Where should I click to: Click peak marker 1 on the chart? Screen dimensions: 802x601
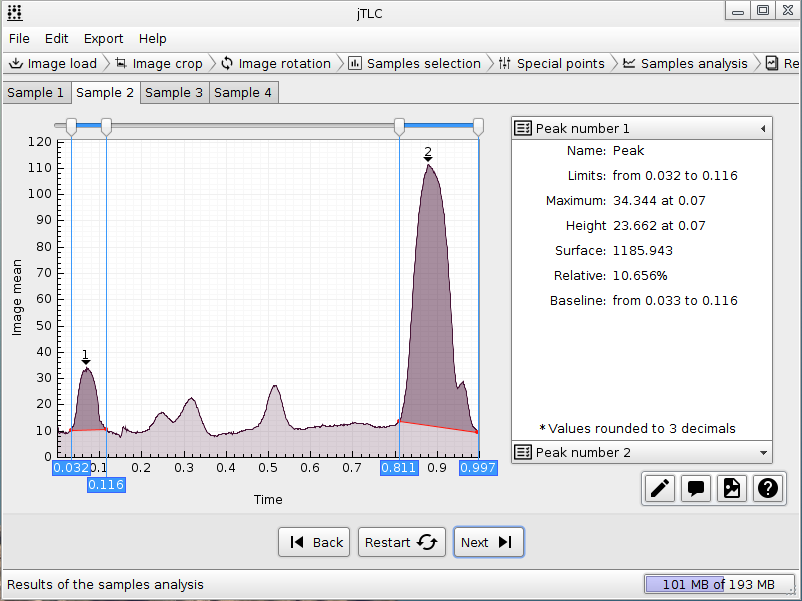tap(86, 357)
